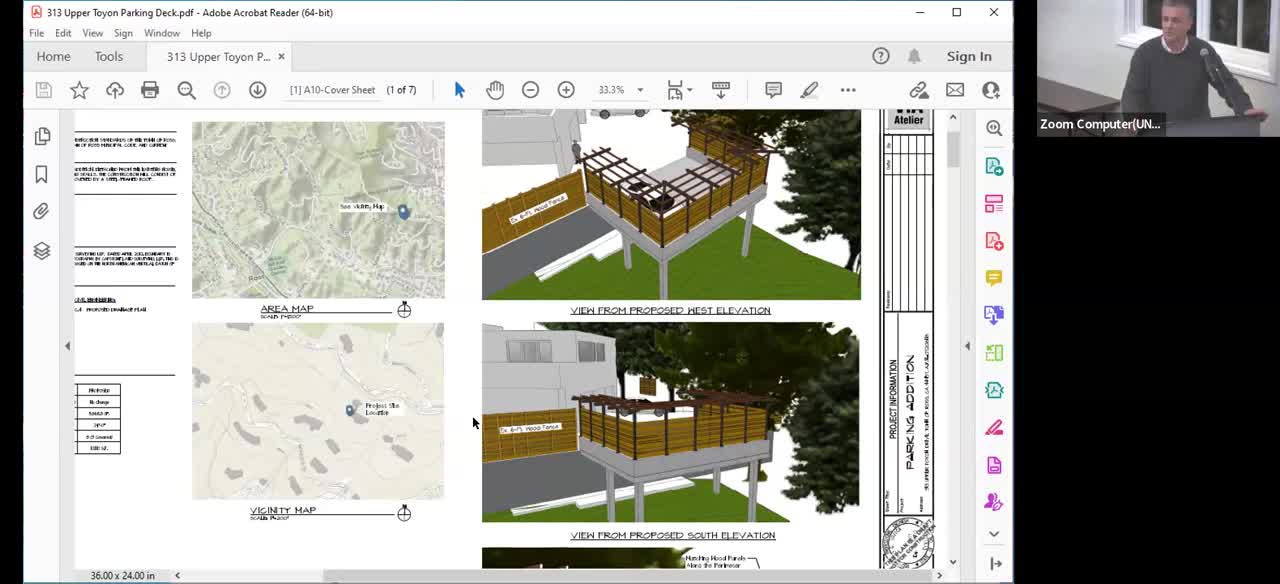Zoom in with the plus button
Screen dimensions: 1280x584
point(566,90)
